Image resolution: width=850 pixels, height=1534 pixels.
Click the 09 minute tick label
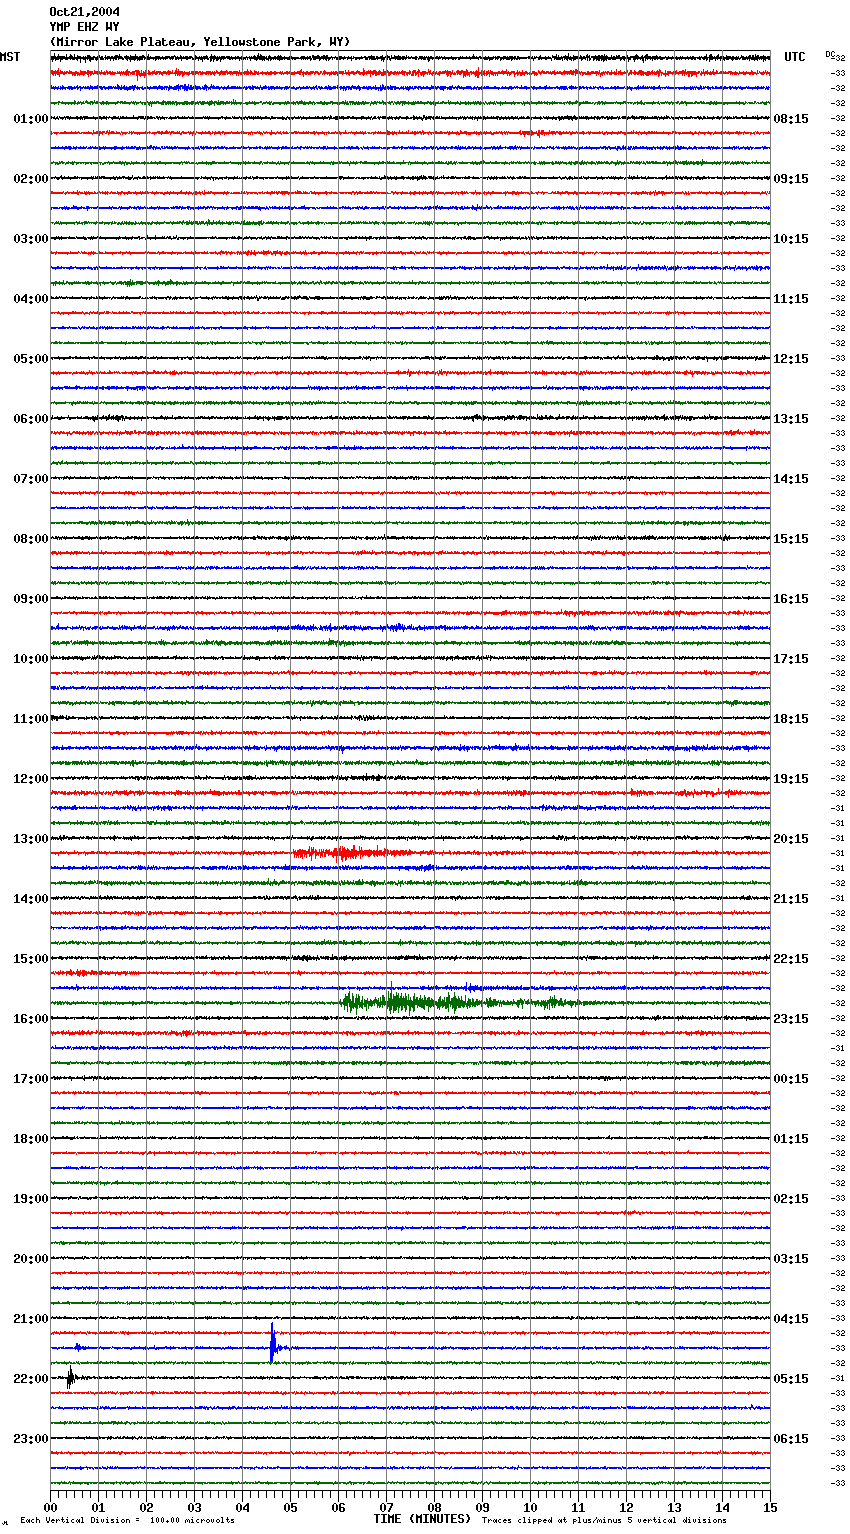(x=483, y=1507)
